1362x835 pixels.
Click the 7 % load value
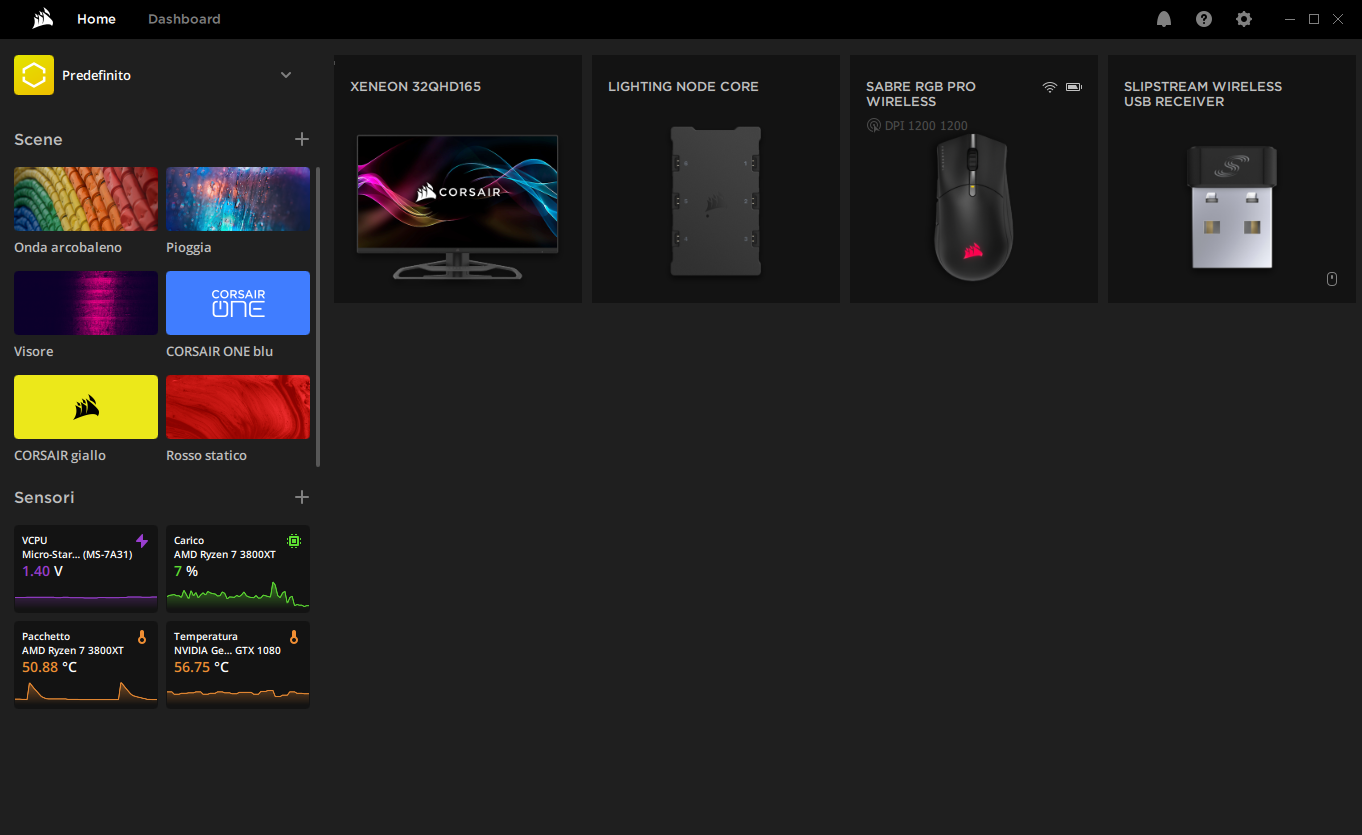click(x=186, y=571)
